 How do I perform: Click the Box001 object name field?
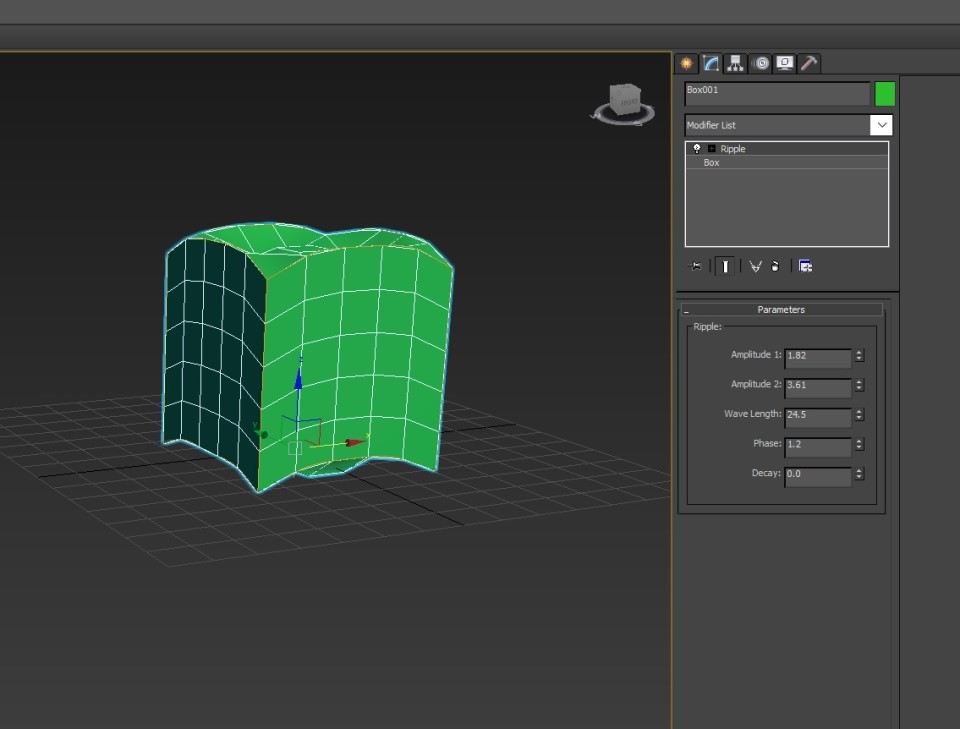pos(776,93)
